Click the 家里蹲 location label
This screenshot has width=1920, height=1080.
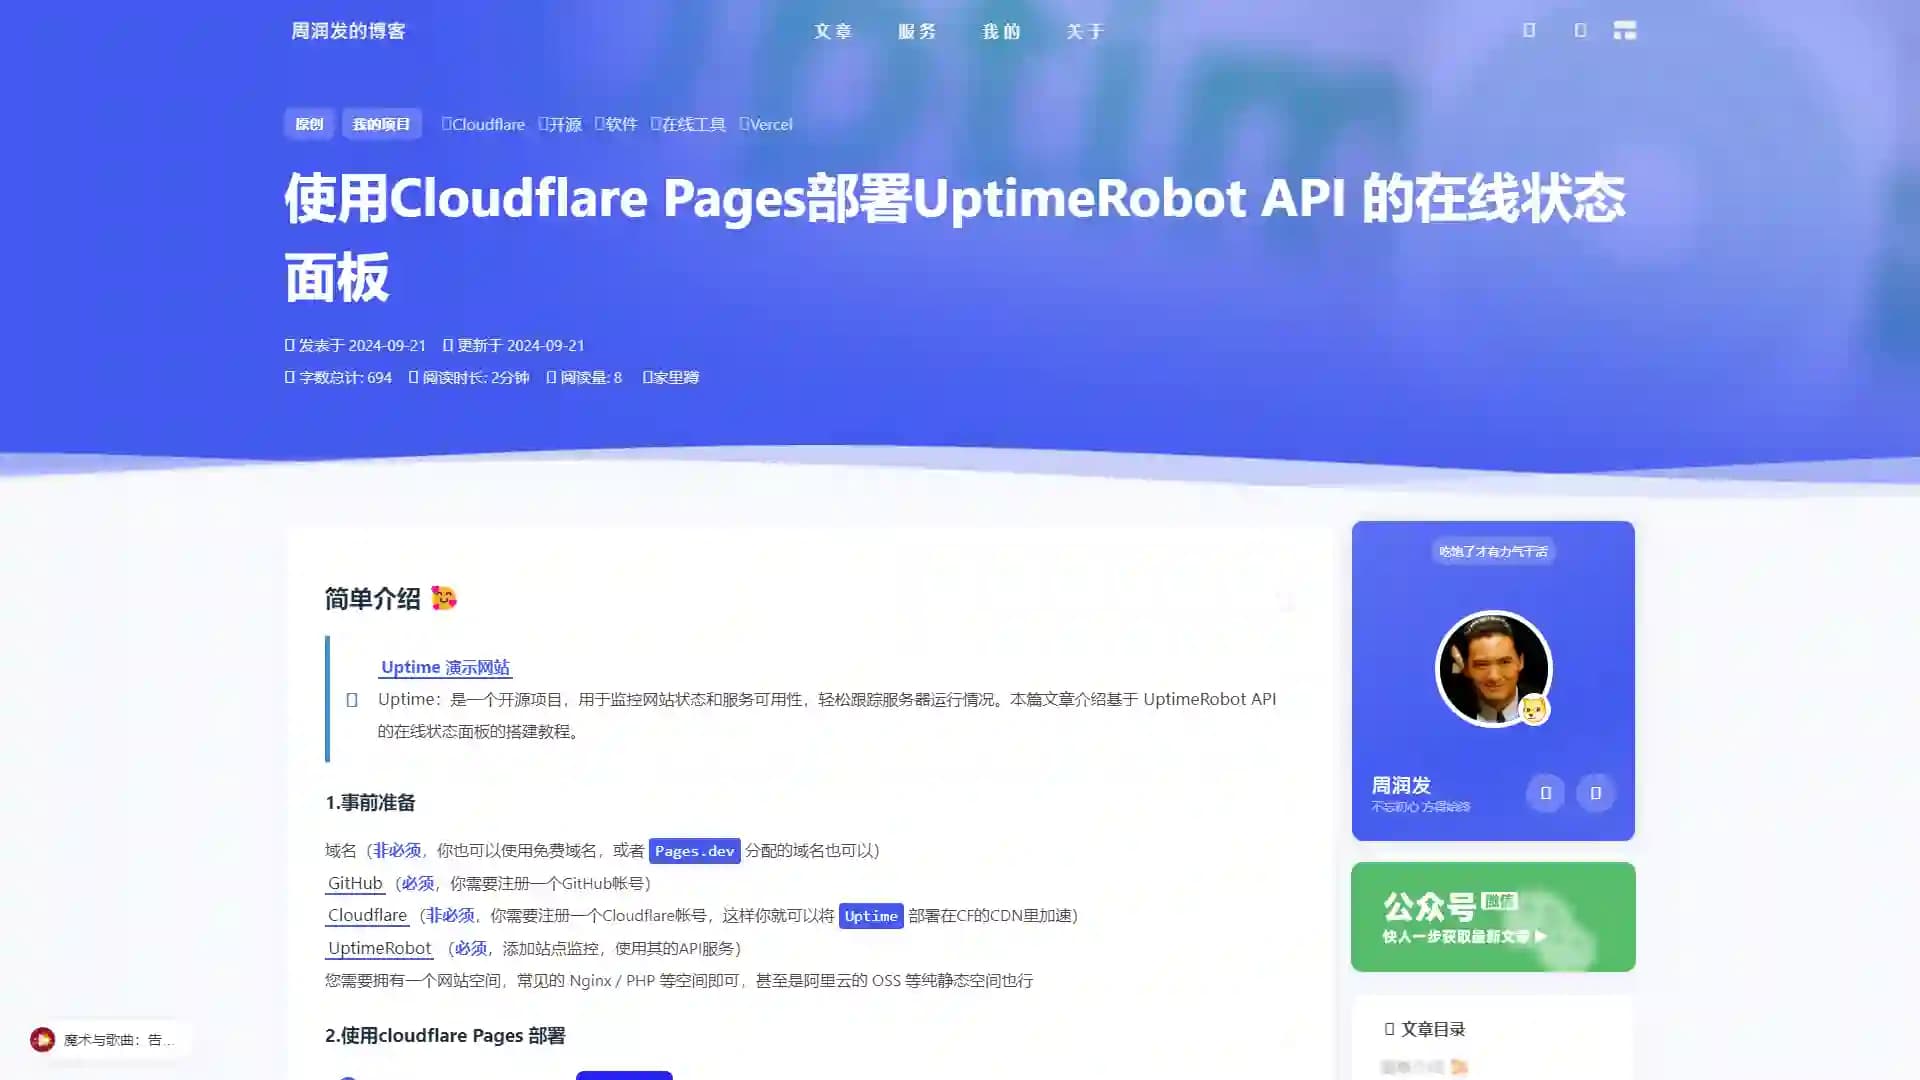click(671, 377)
